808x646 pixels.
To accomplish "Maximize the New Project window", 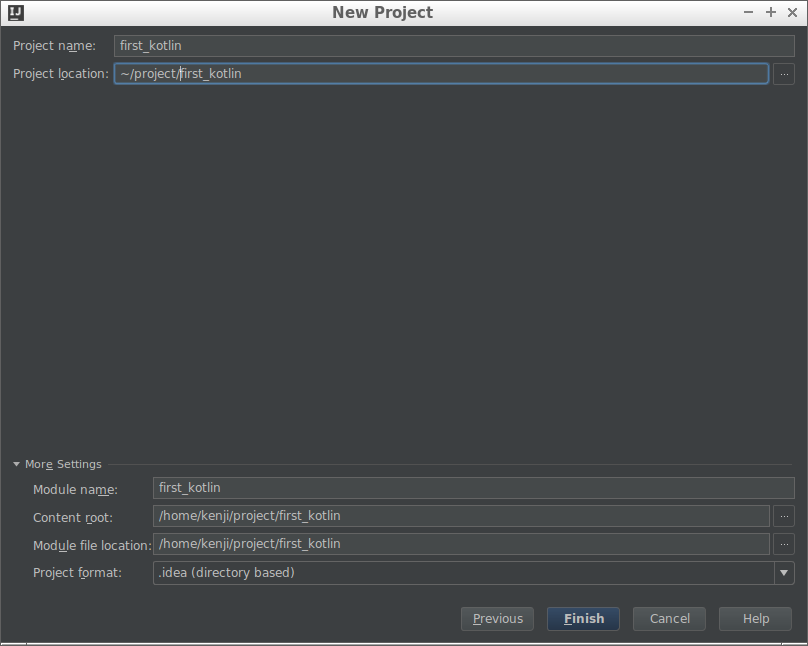I will (x=770, y=13).
